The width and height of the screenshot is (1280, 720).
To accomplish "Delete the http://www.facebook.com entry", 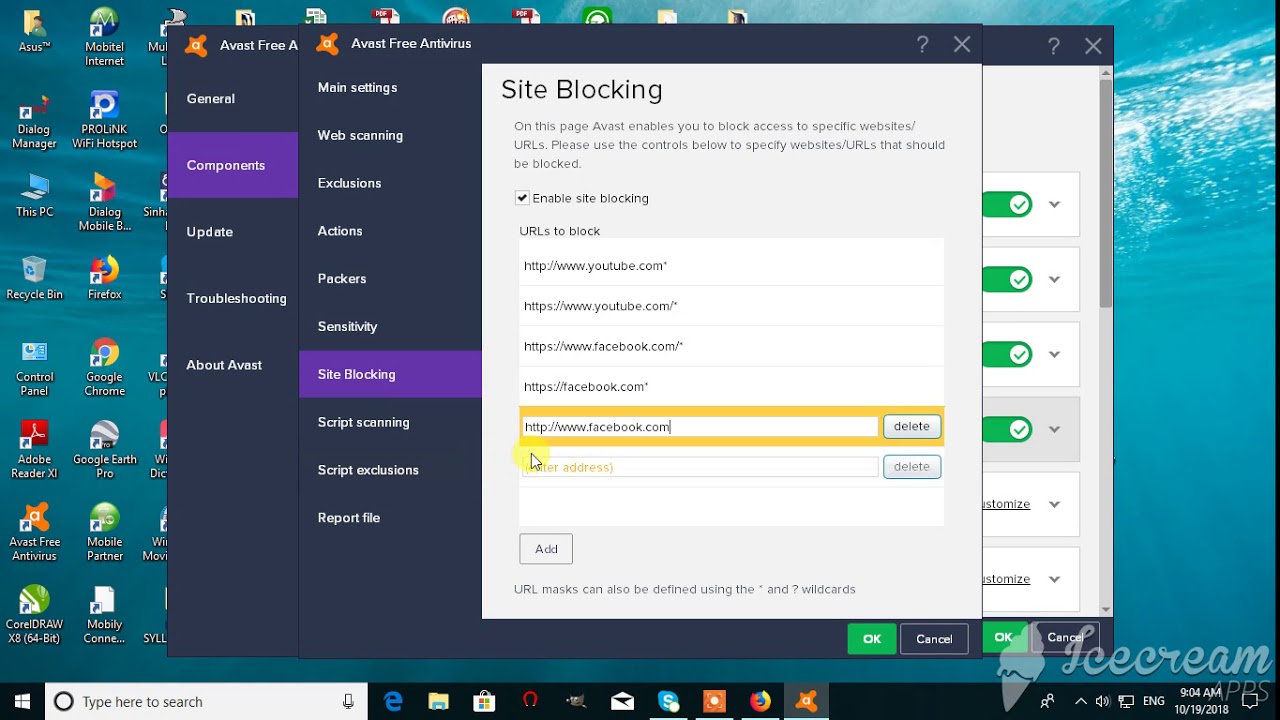I will point(911,426).
